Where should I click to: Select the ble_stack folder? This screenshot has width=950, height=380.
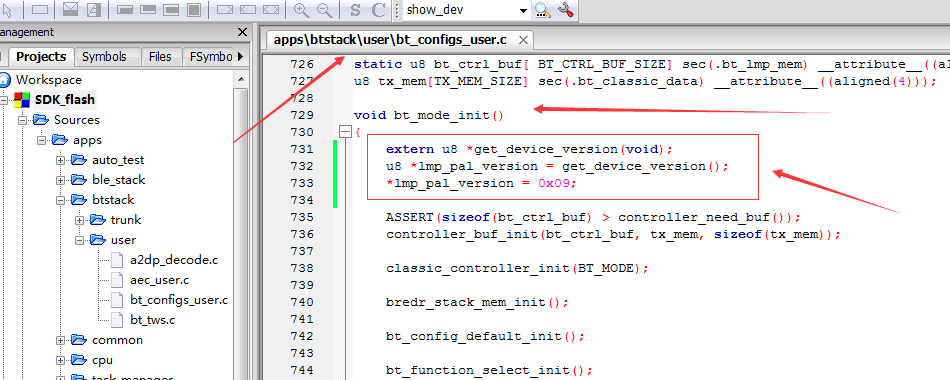point(119,180)
